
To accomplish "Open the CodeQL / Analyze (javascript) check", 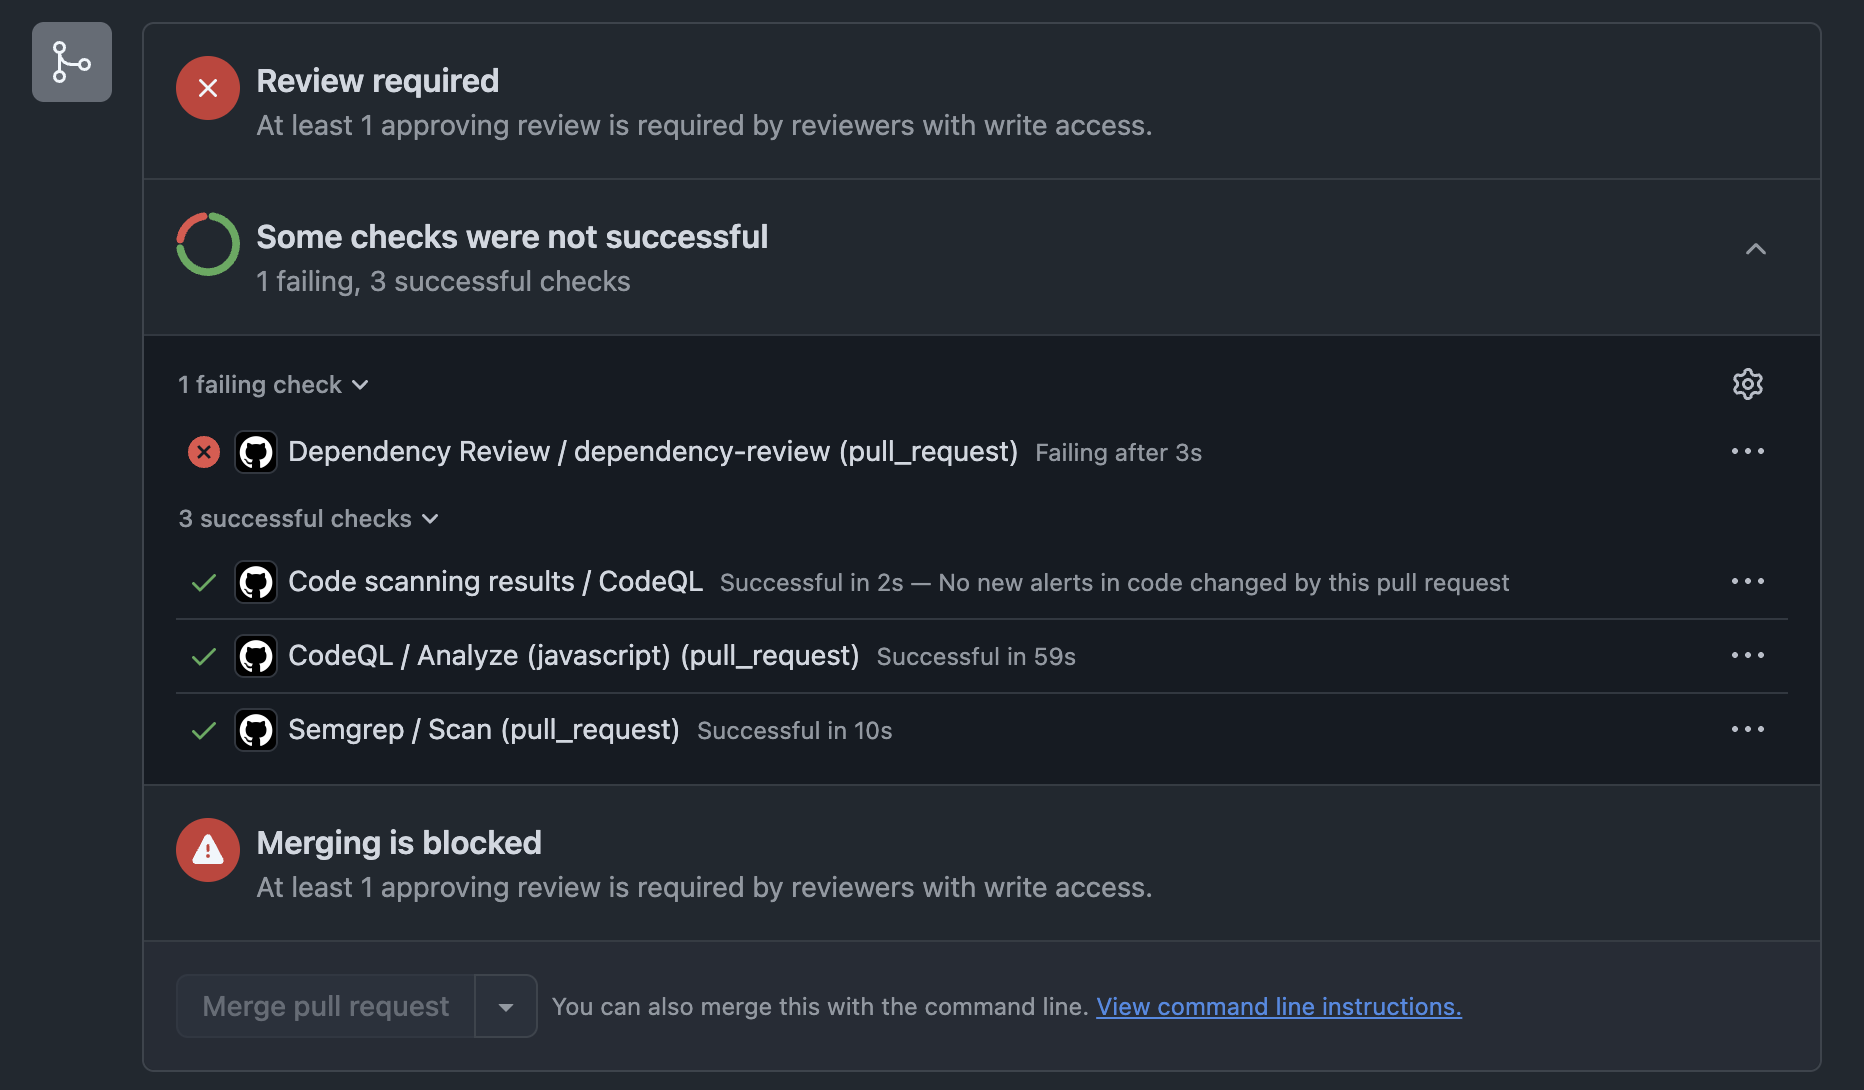I will (x=573, y=656).
